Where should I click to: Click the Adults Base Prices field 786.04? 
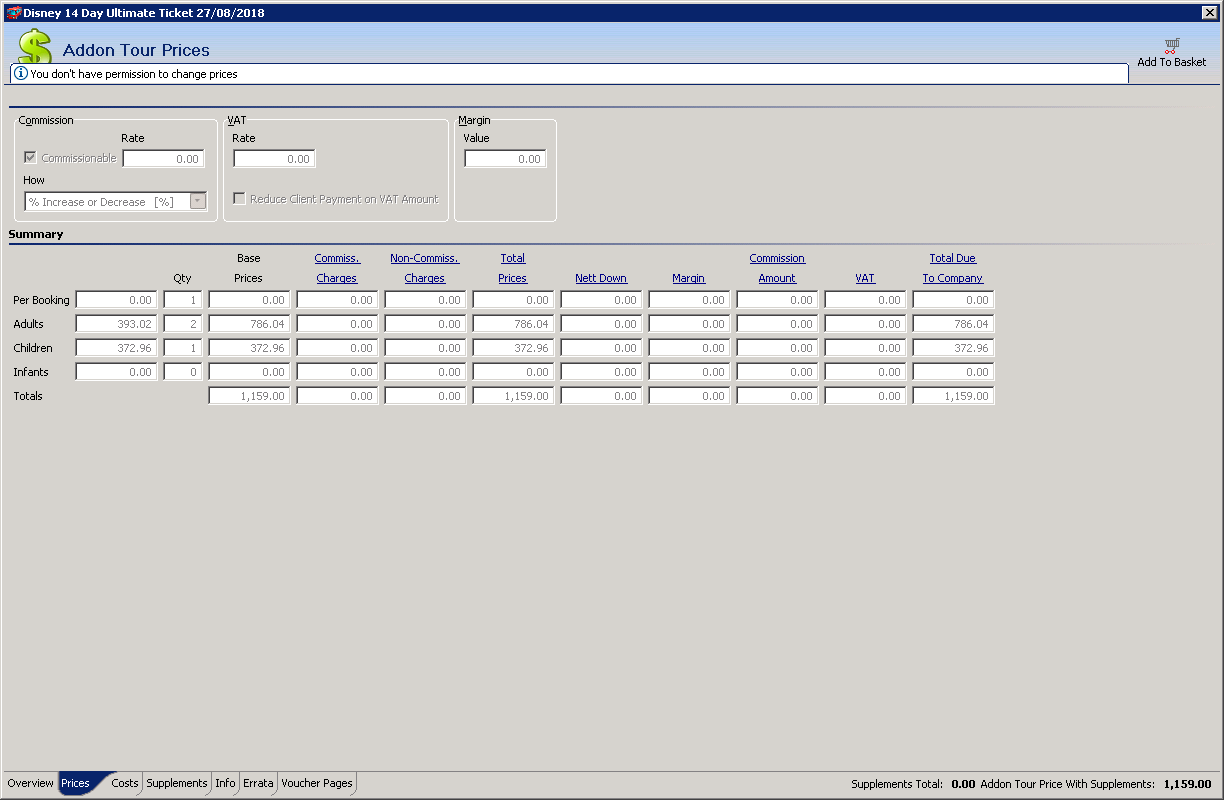pos(249,324)
